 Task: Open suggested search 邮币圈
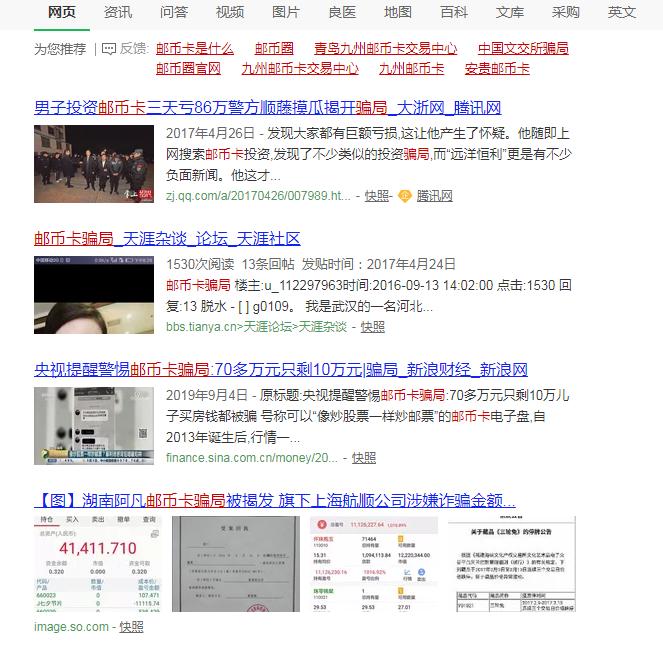[274, 49]
